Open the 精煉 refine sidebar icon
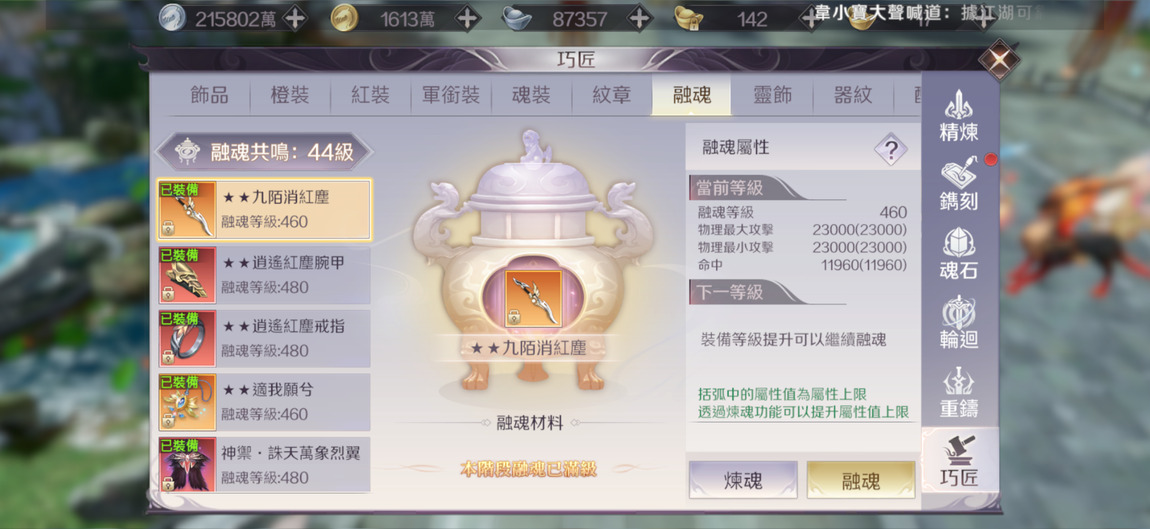This screenshot has height=529, width=1150. point(959,116)
